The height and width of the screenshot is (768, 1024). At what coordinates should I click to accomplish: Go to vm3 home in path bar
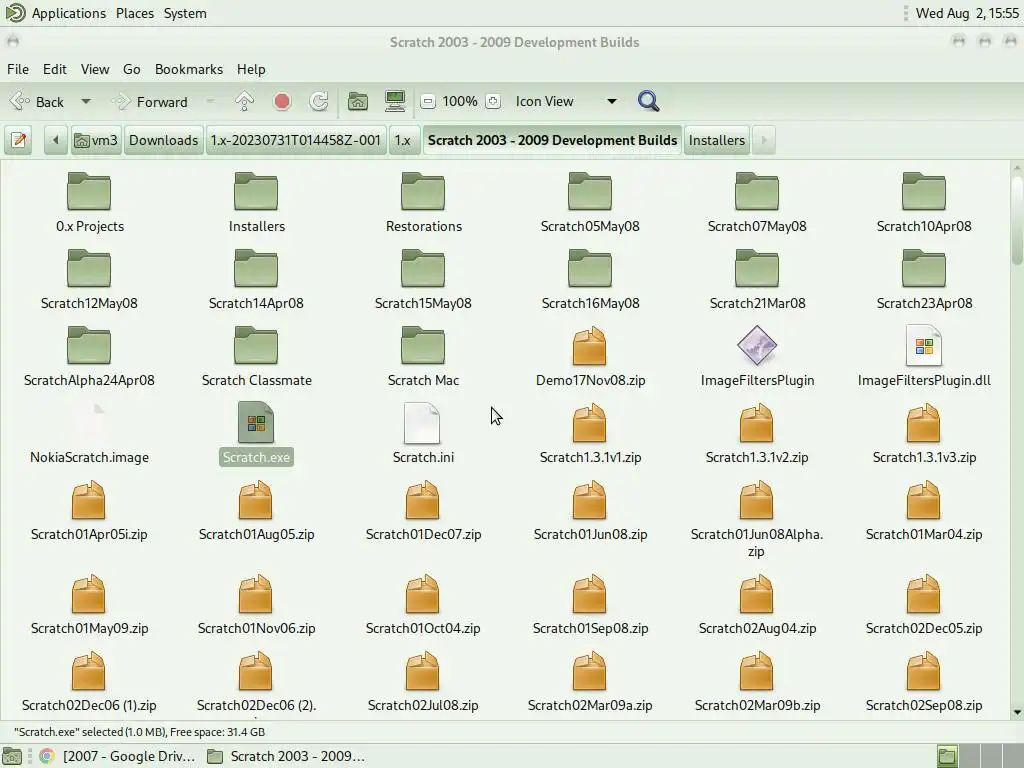(96, 140)
